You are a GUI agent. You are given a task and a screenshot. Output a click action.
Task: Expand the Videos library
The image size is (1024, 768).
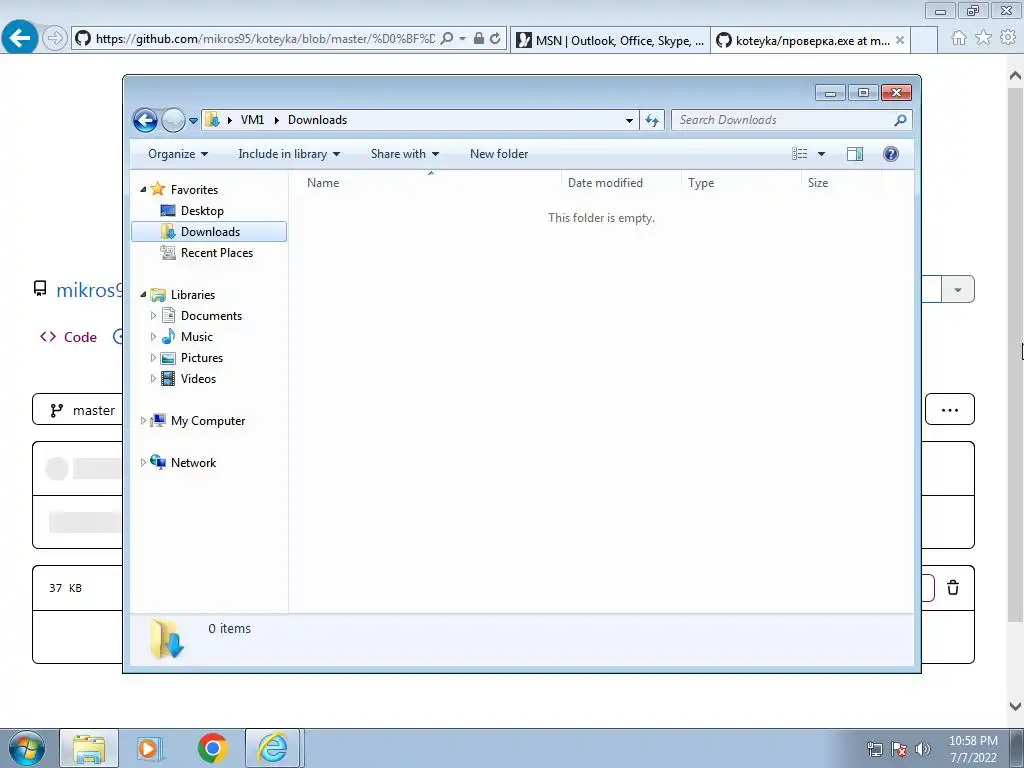(x=153, y=379)
